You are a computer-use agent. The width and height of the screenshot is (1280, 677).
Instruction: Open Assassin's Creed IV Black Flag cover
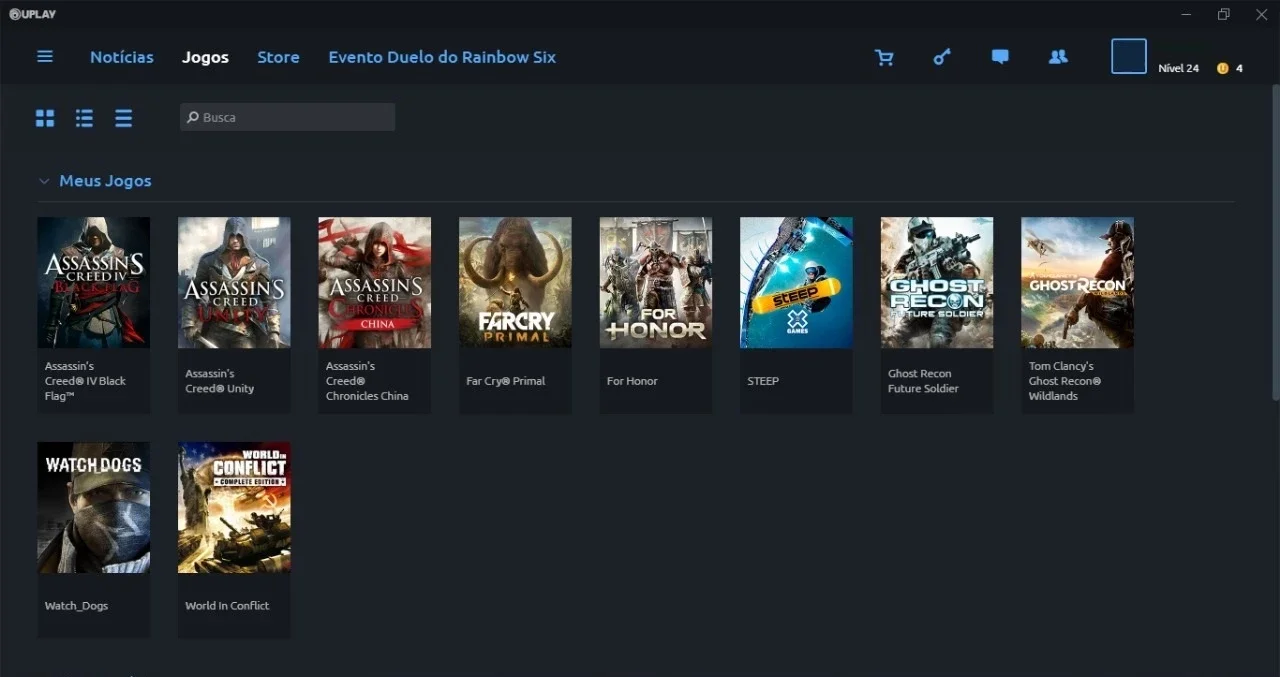[x=94, y=282]
